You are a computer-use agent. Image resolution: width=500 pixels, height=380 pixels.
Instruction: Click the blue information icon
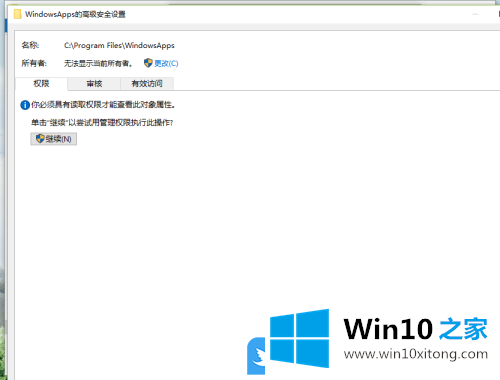25,105
